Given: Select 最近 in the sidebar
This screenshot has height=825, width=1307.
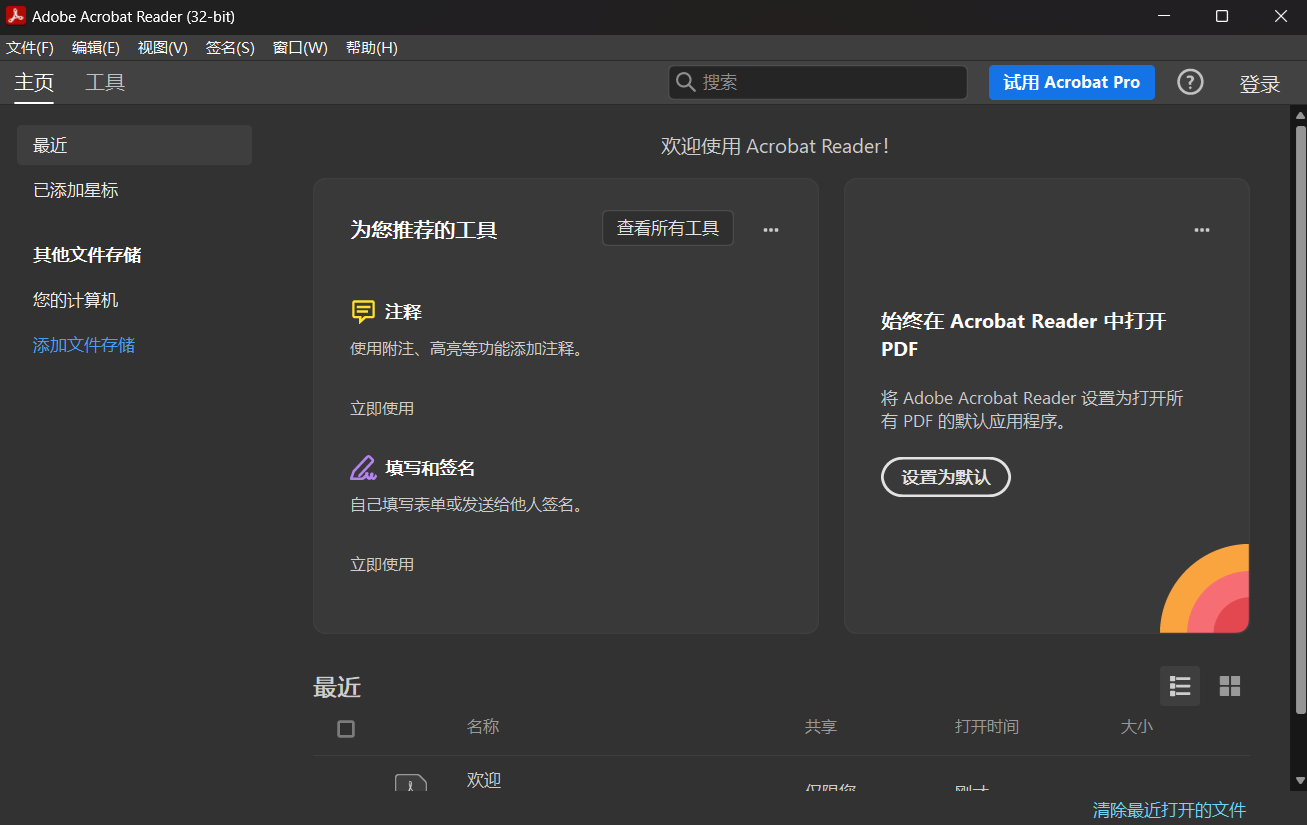Looking at the screenshot, I should tap(134, 145).
